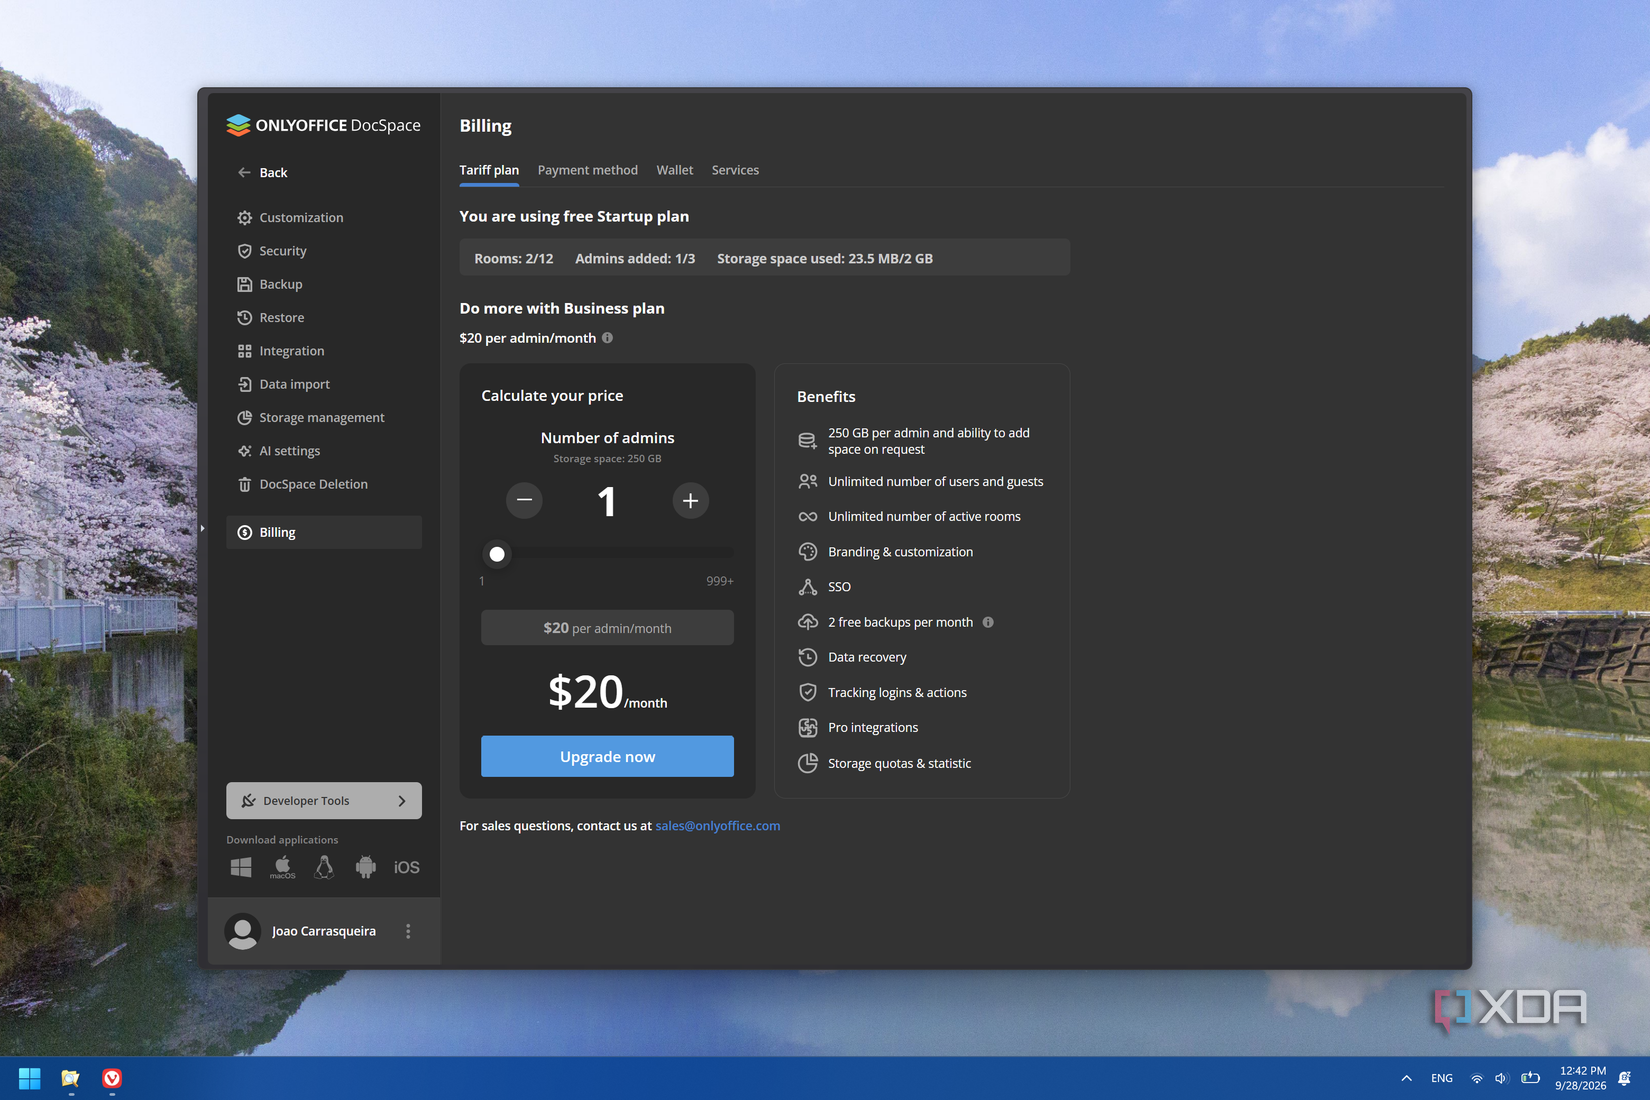Open the taskbar clock and date
The image size is (1650, 1100).
click(1581, 1078)
